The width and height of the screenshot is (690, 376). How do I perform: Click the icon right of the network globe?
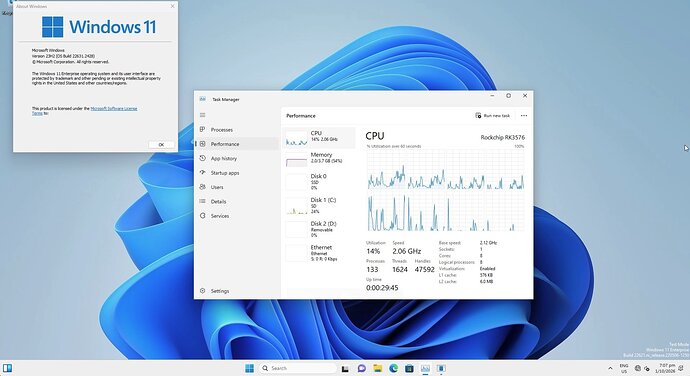[x=647, y=369]
